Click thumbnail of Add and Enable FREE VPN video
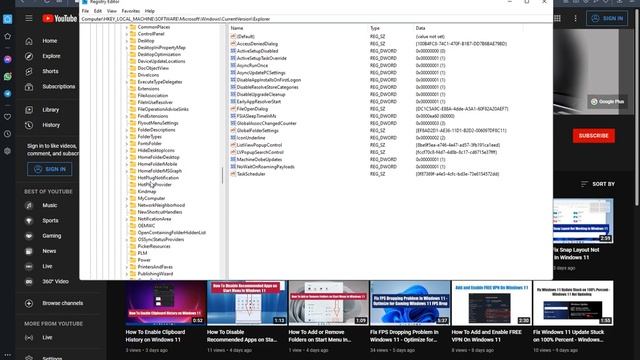 [491, 303]
